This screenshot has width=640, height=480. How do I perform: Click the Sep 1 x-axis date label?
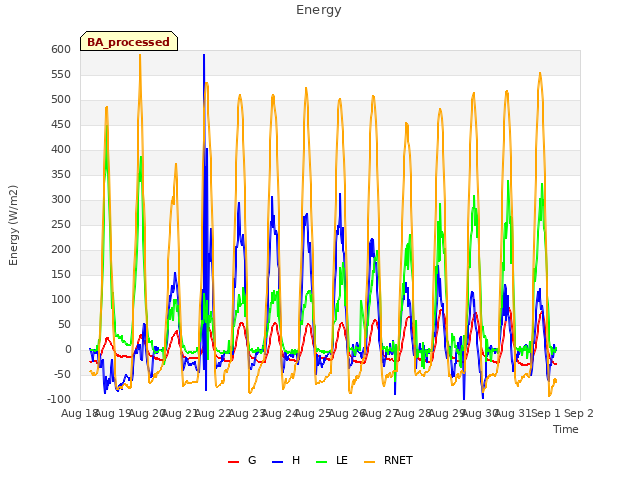pyautogui.click(x=546, y=413)
